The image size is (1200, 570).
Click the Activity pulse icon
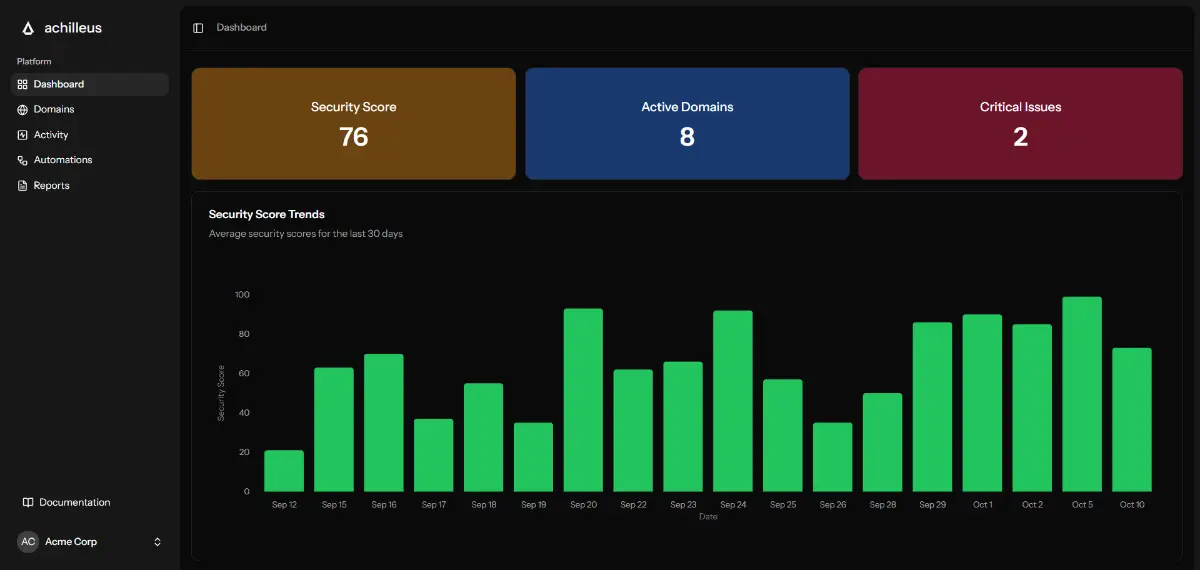tap(23, 135)
